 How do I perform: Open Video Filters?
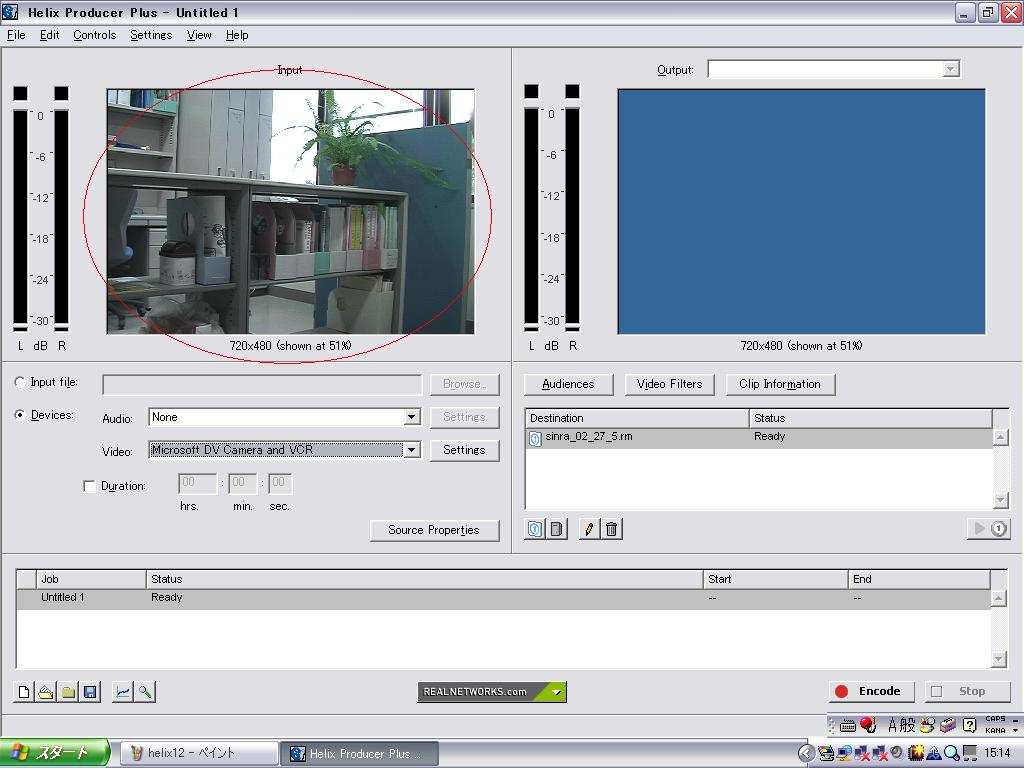pyautogui.click(x=669, y=384)
